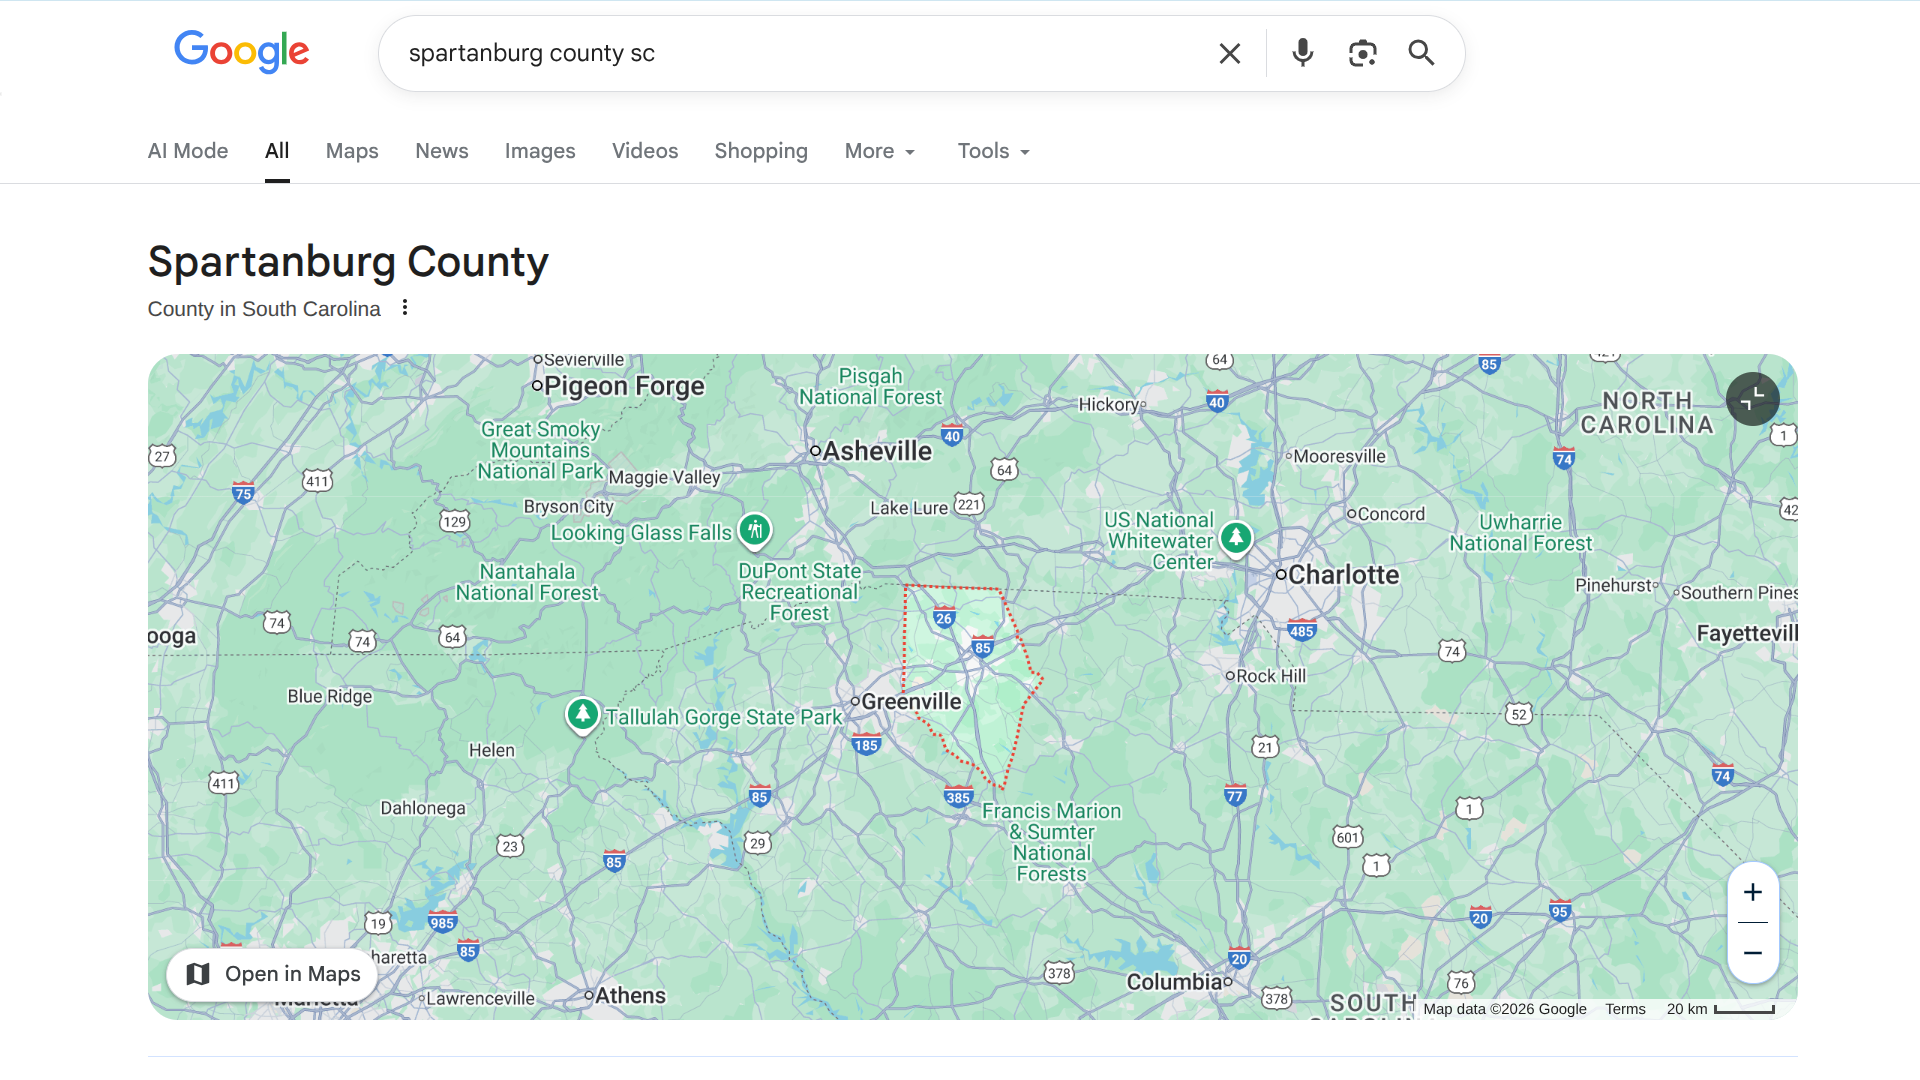Submit search with magnifier icon
Viewport: 1920px width, 1080px height.
1421,53
